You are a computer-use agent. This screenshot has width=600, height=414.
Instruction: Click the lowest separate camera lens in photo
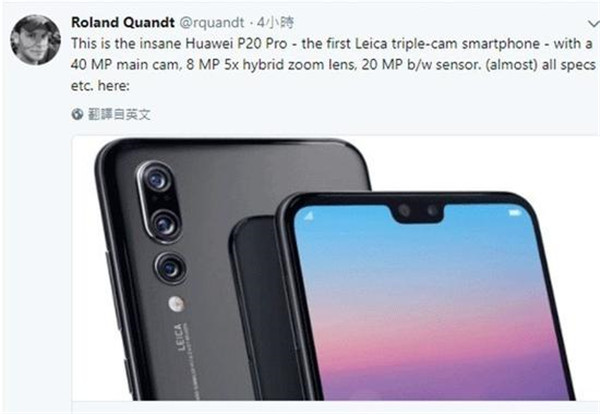(170, 267)
